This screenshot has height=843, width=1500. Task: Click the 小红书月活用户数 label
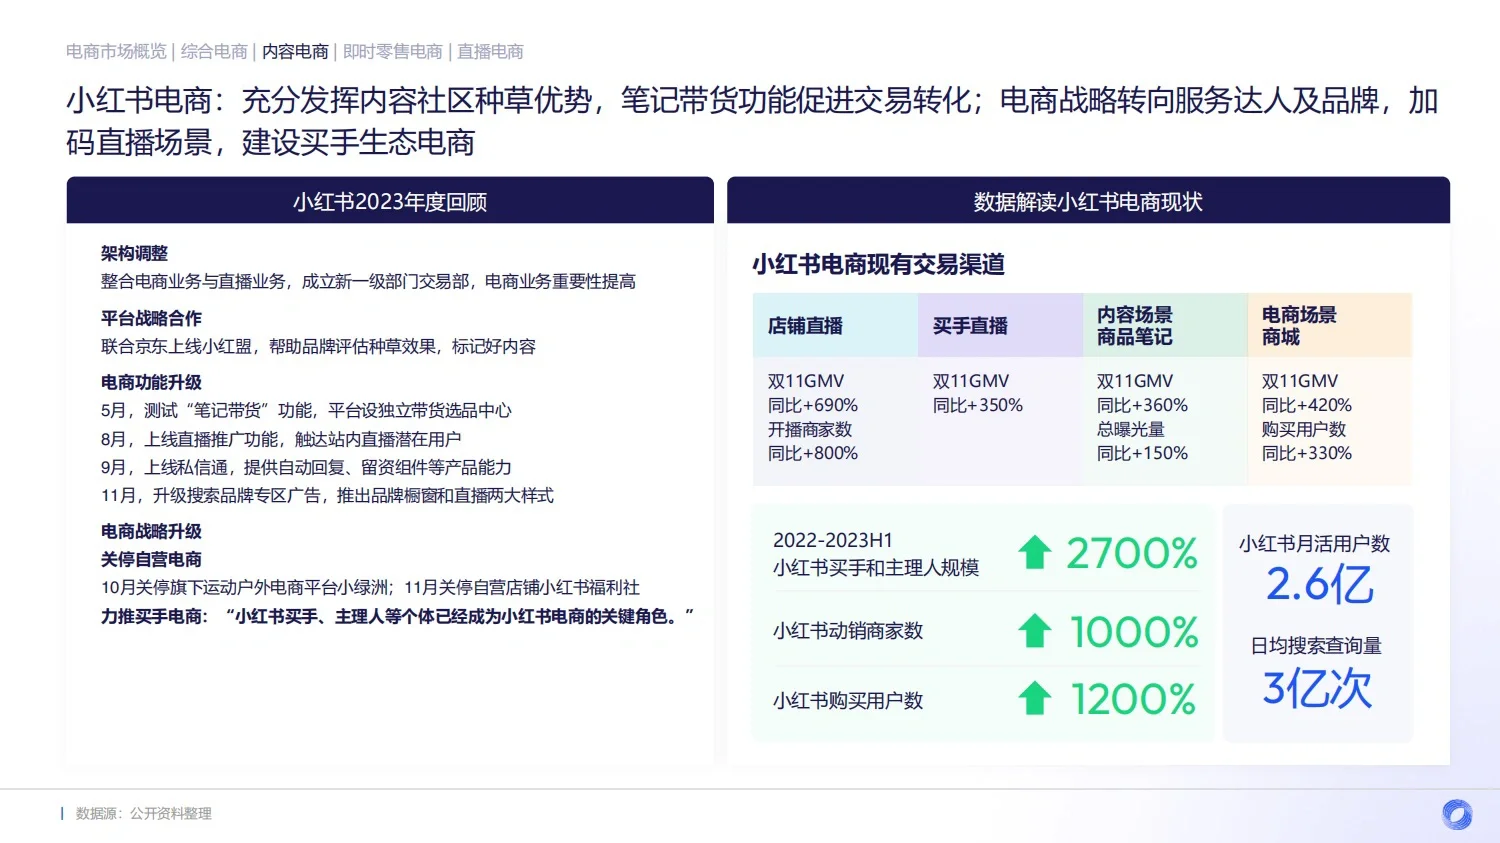coord(1315,544)
